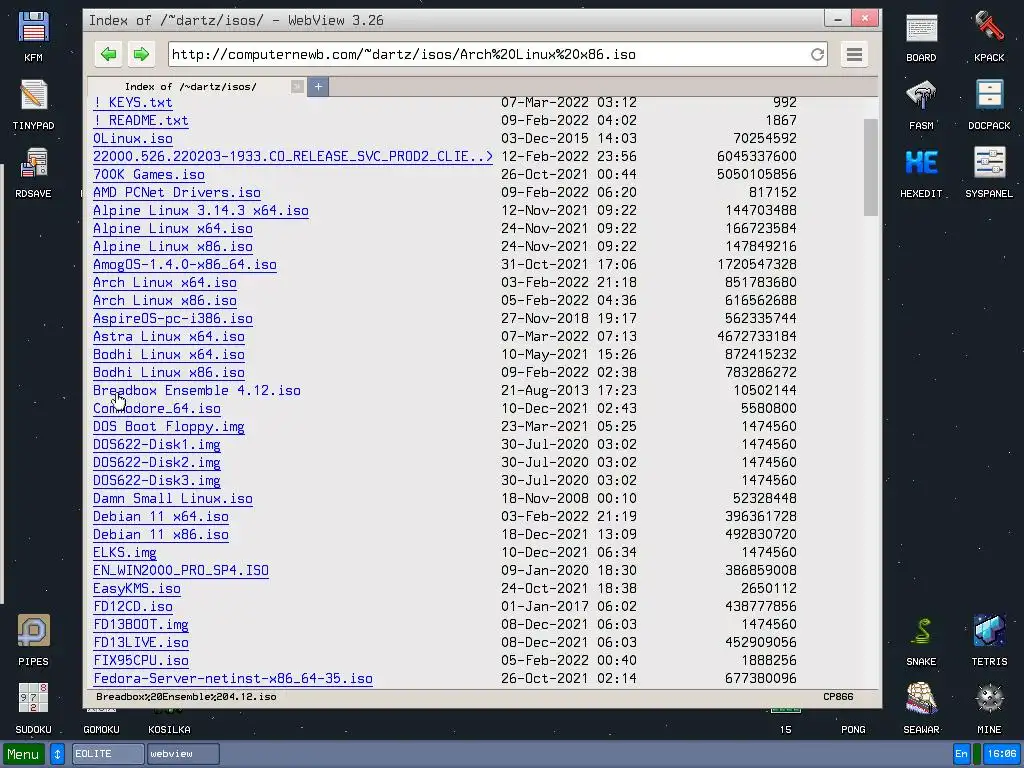Click the vertical scrollbar thumb
Screen dimensions: 1024x768
click(871, 167)
